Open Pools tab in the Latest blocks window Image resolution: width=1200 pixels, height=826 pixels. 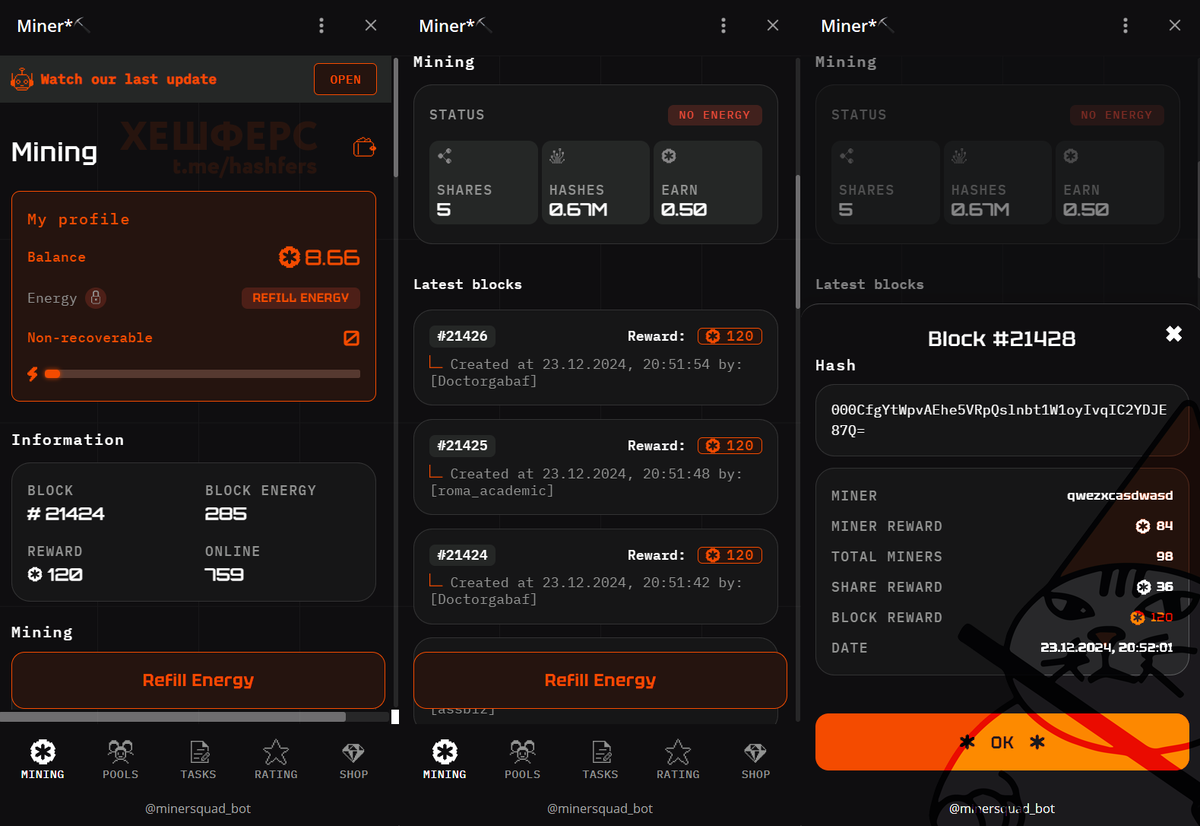522,760
